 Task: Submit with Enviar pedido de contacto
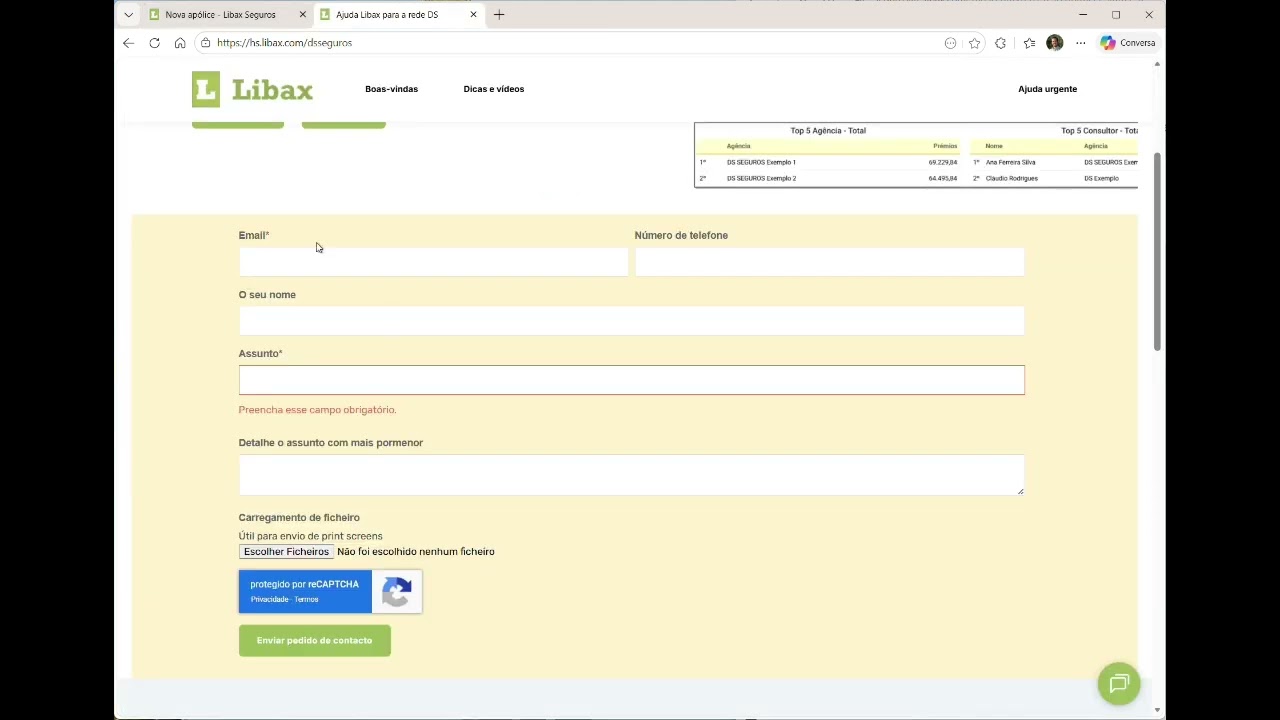click(x=314, y=641)
